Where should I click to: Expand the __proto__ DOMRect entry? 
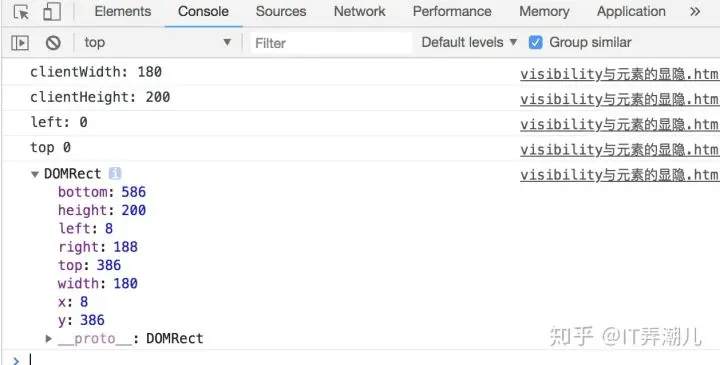pyautogui.click(x=49, y=338)
